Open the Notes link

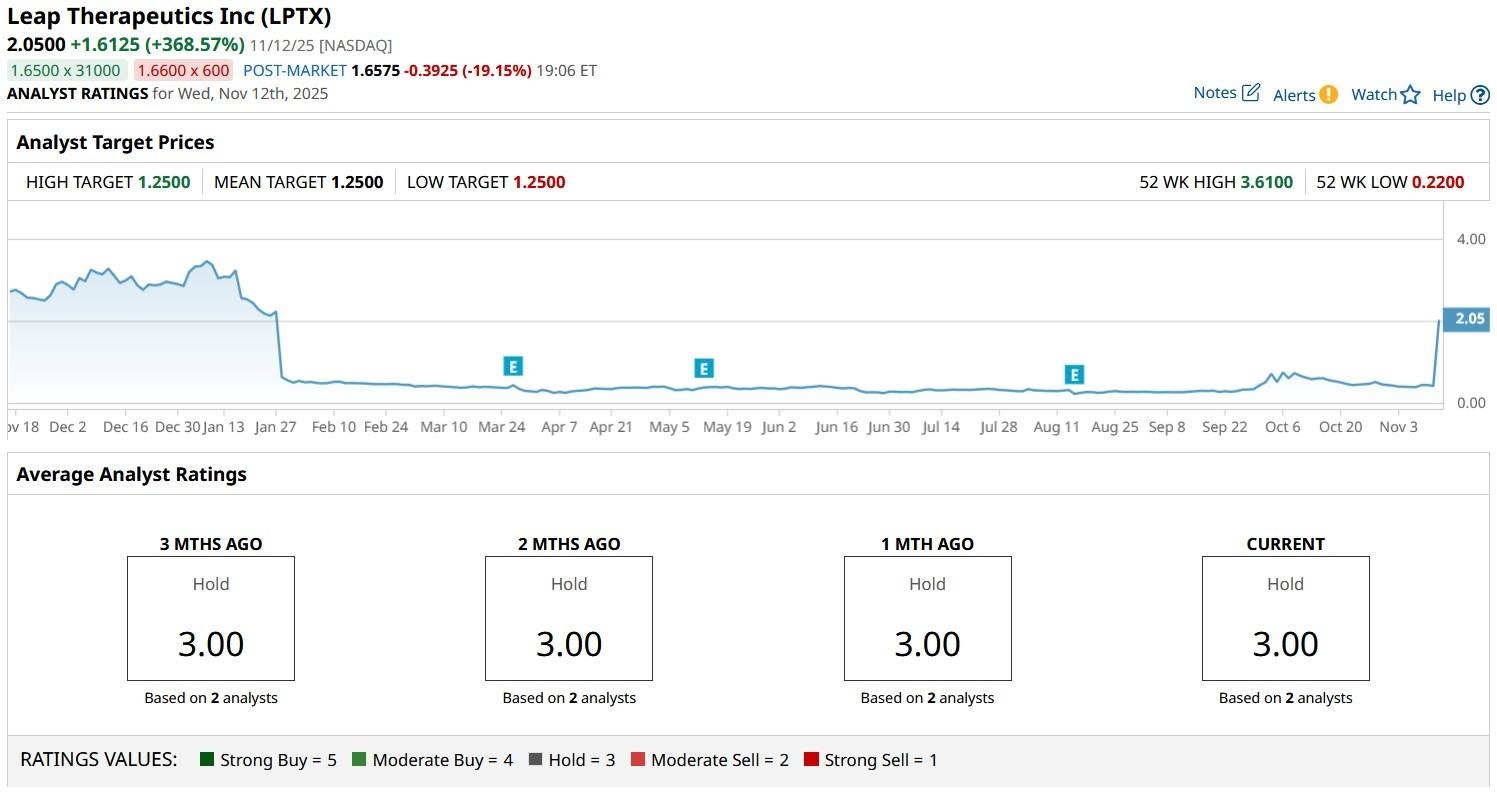(1215, 93)
